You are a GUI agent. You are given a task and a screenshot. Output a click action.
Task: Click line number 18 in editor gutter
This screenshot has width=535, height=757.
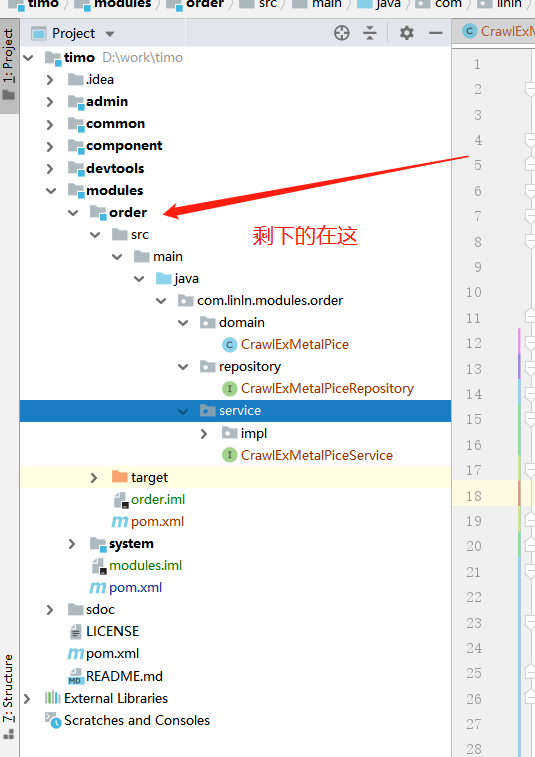[474, 496]
